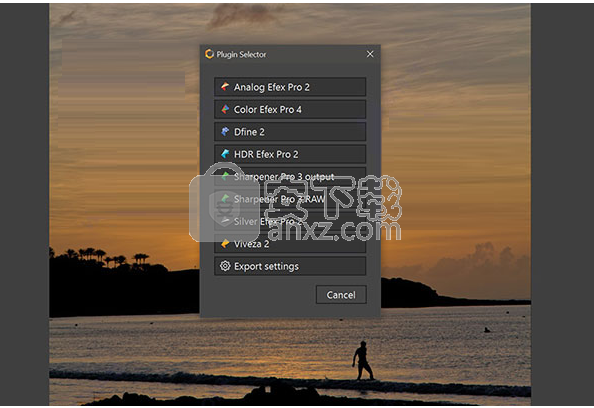This screenshot has height=408, width=594.
Task: Close the Plugin Selector dialog
Action: pos(370,54)
